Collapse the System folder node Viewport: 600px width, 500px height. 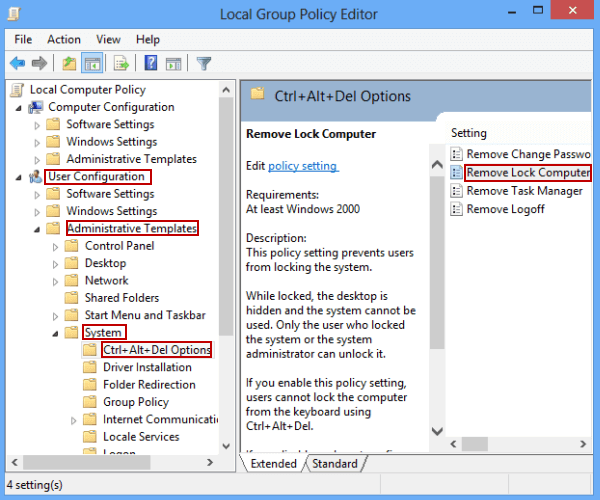tap(55, 334)
